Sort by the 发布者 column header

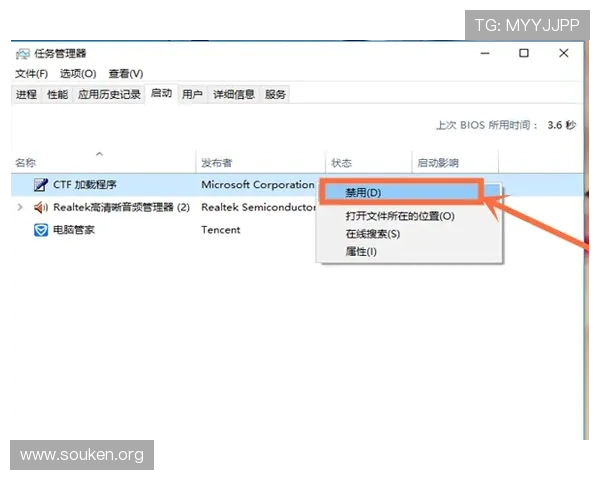(260, 162)
